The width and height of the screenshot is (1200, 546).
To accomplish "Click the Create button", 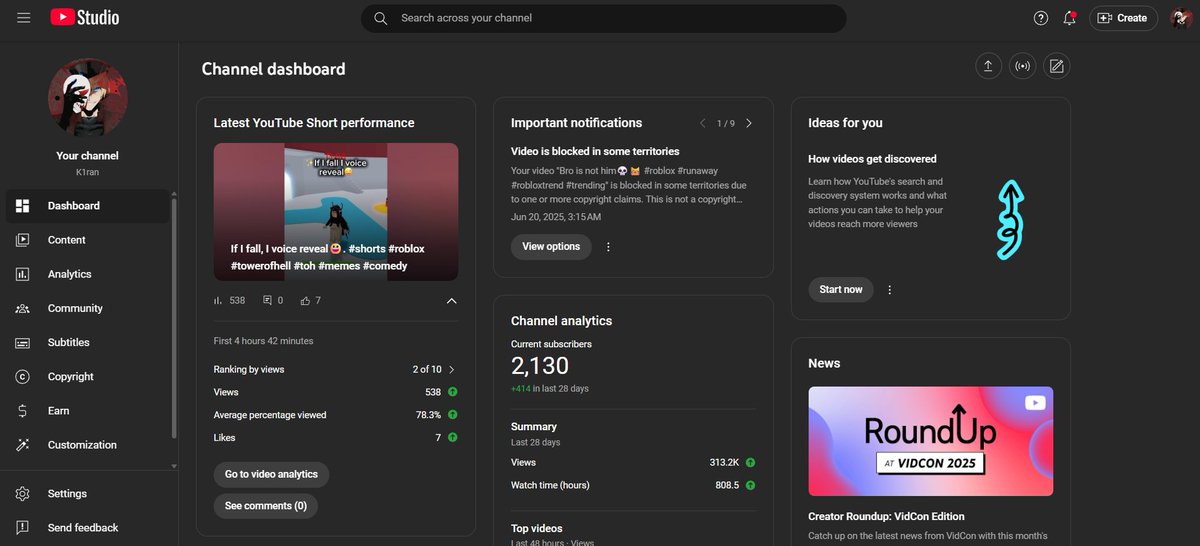I will coord(1123,18).
